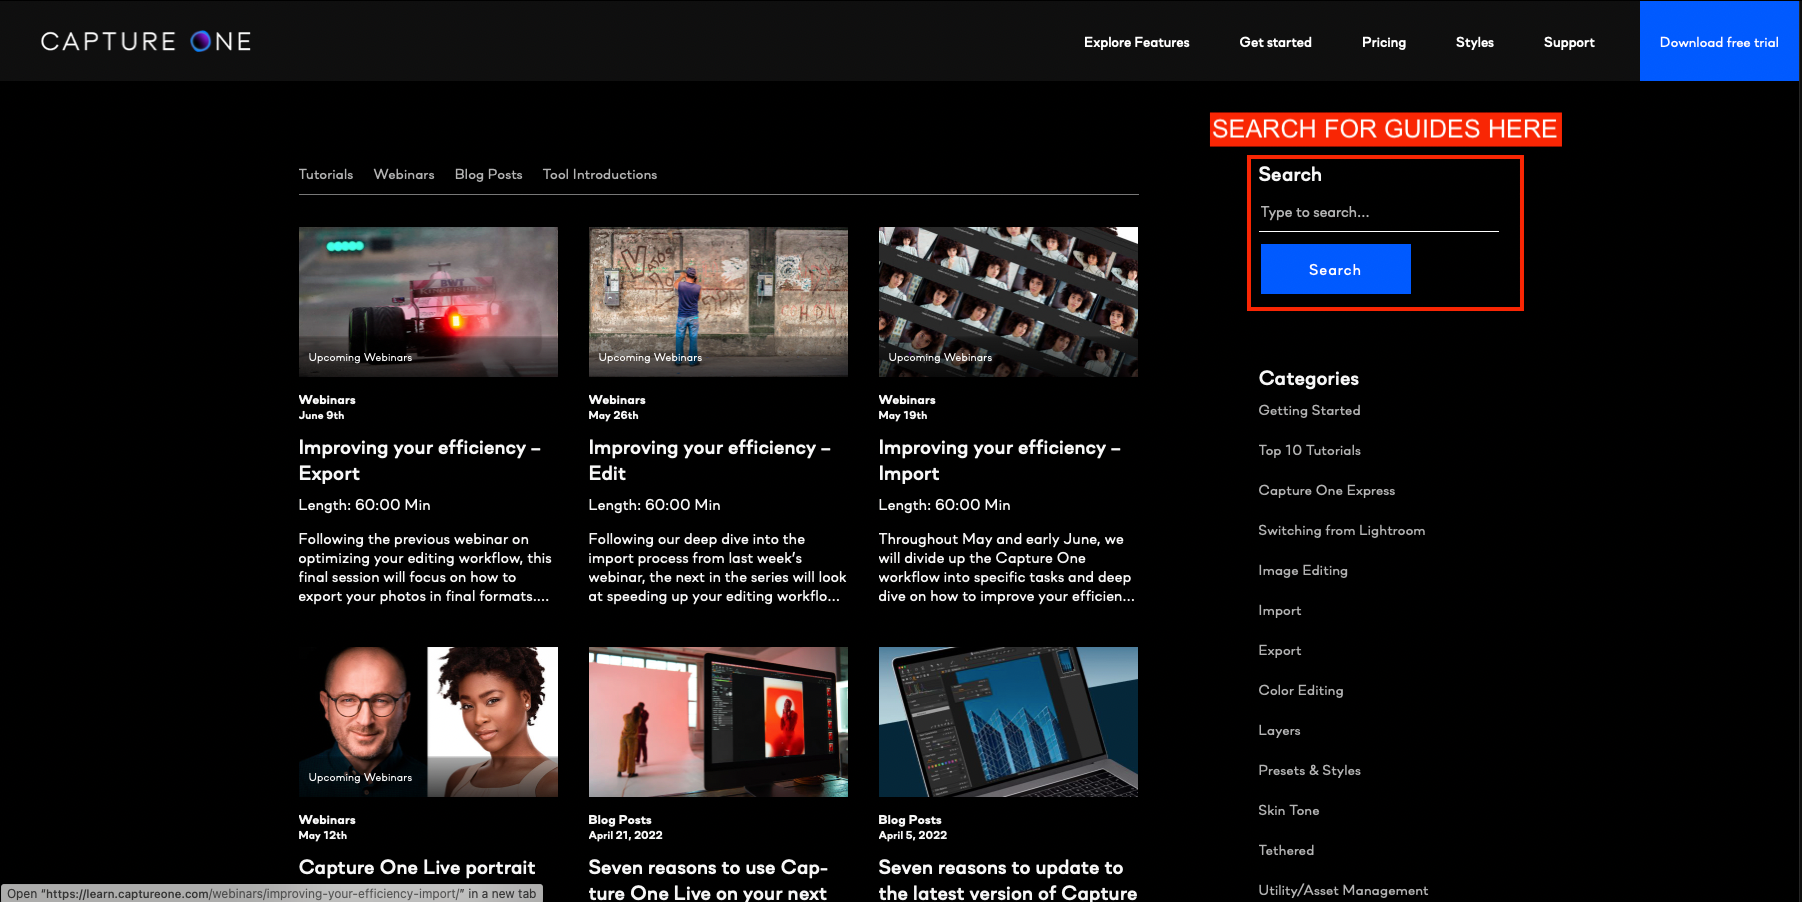
Task: Click Webinars label above May 19th
Action: pos(907,400)
